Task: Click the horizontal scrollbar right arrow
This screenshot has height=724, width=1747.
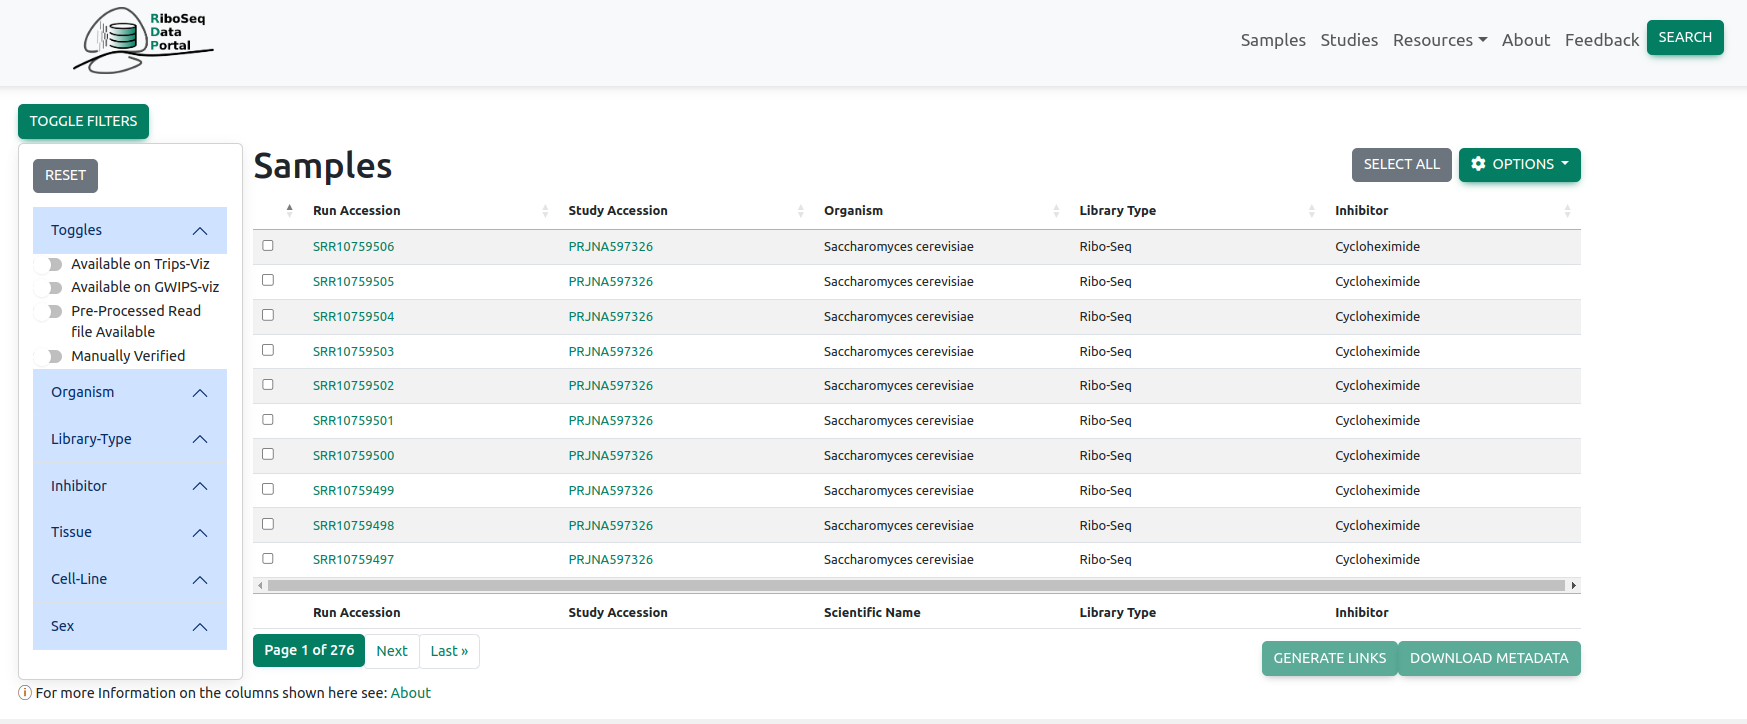Action: [1573, 586]
